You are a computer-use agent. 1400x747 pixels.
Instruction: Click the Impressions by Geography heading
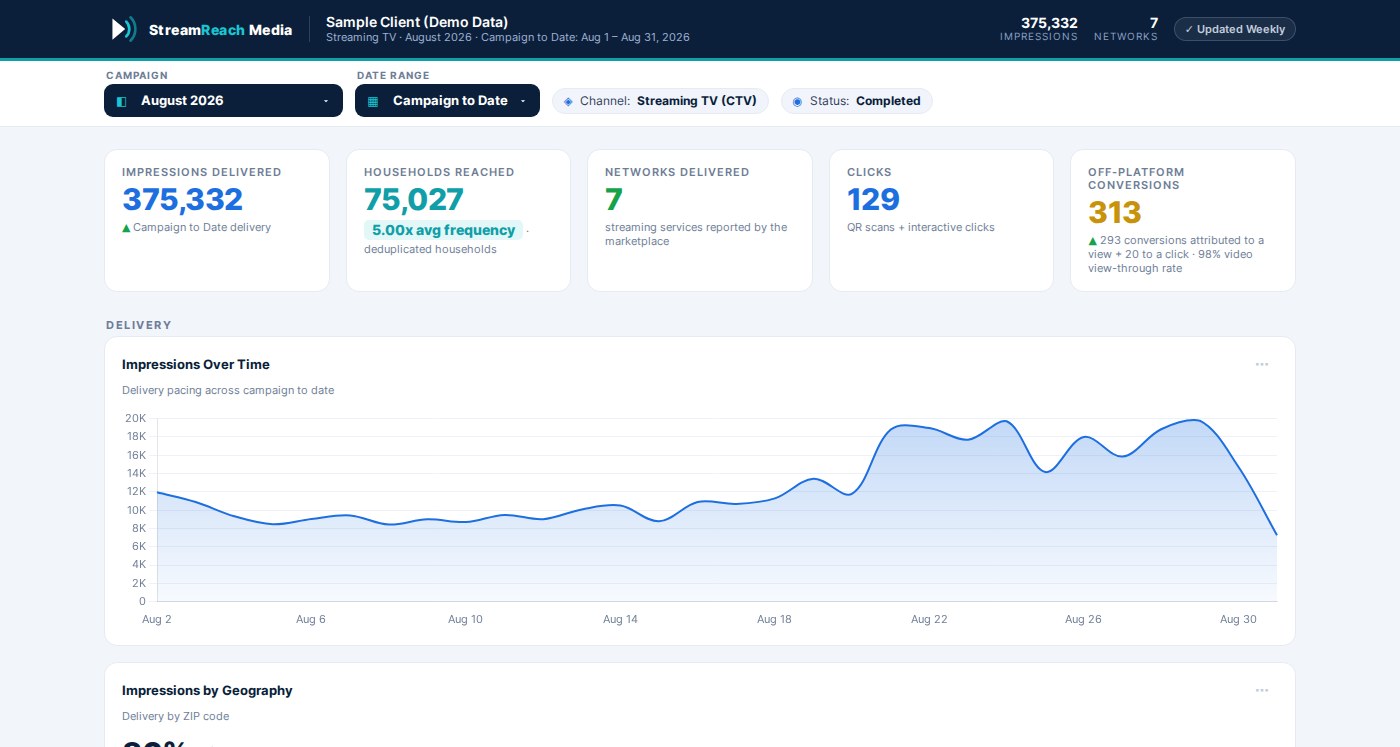tap(207, 690)
